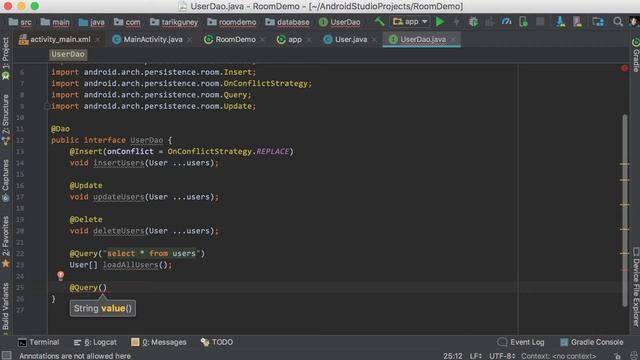Click the Make Project hammer icon
The height and width of the screenshot is (360, 640).
coord(379,22)
